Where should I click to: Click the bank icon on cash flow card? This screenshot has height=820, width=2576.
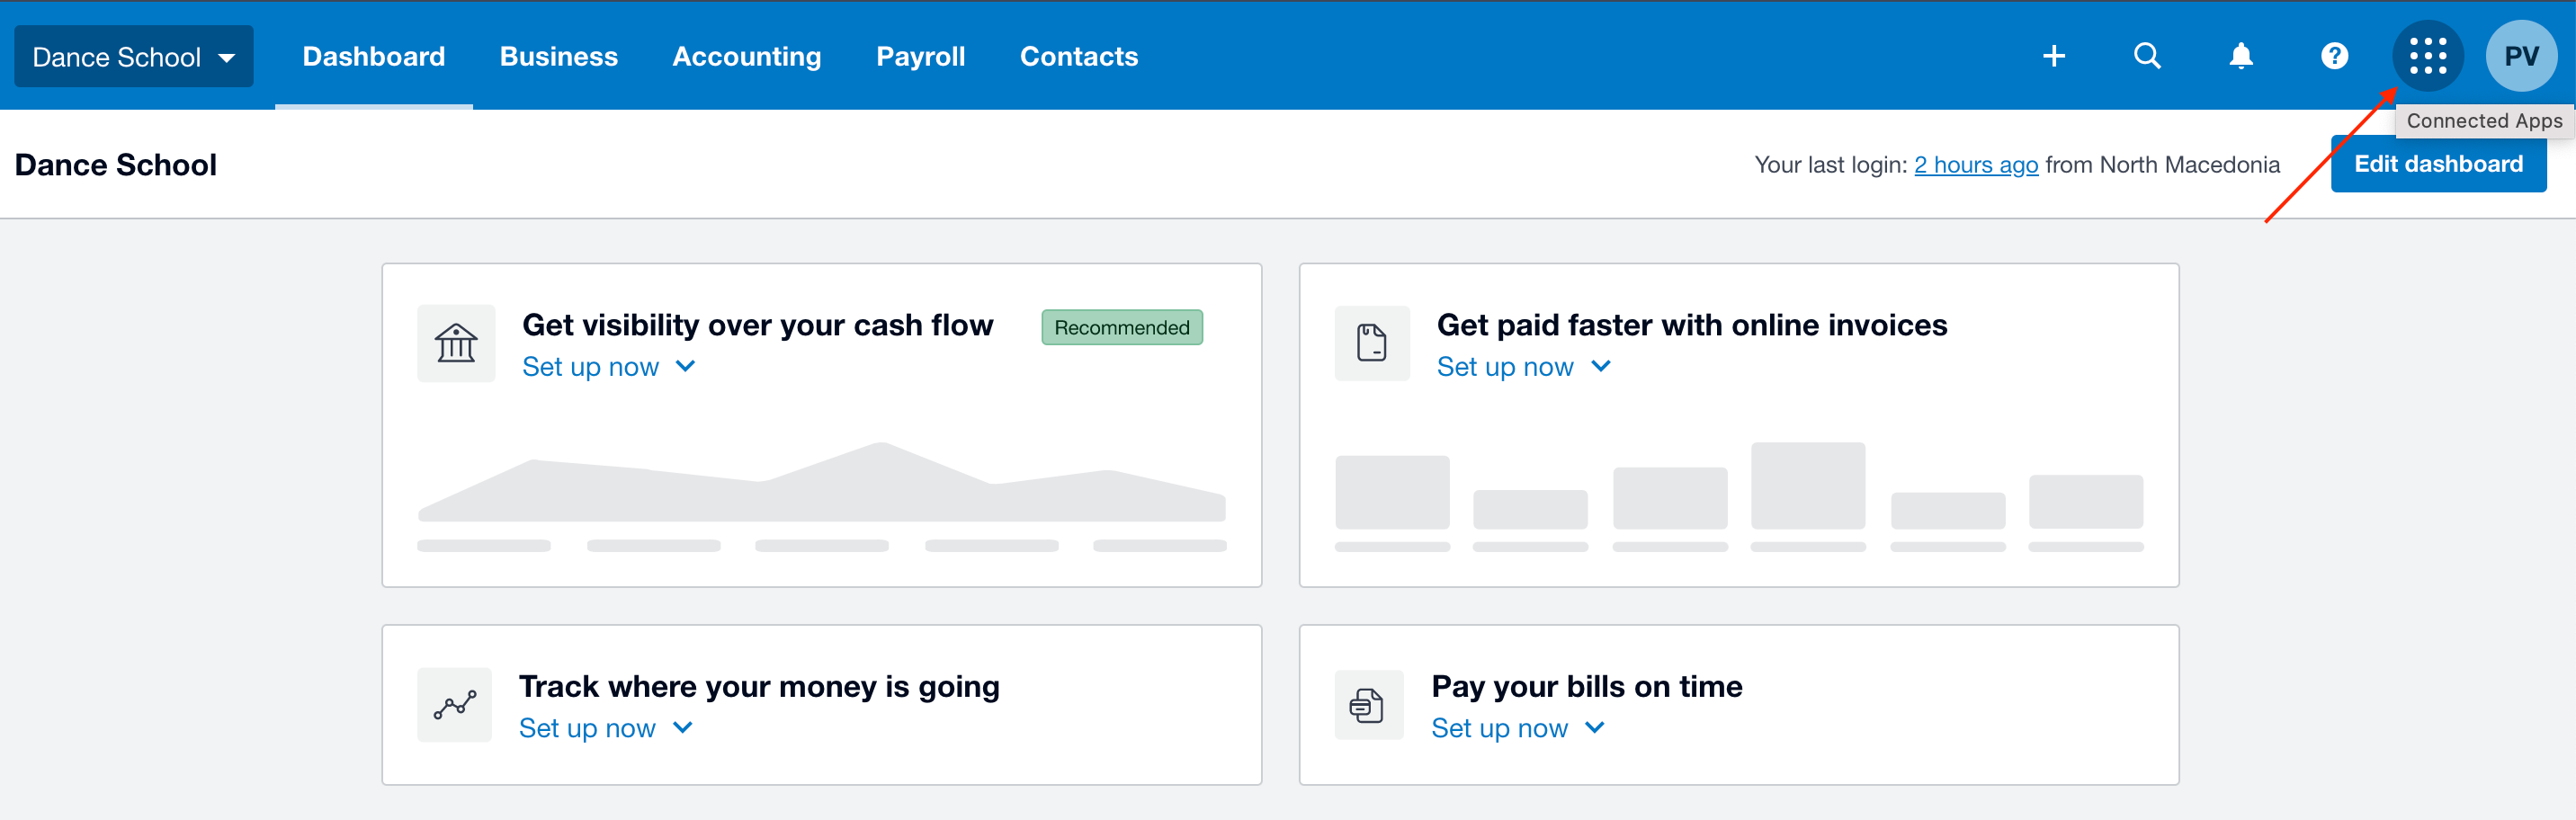tap(455, 343)
